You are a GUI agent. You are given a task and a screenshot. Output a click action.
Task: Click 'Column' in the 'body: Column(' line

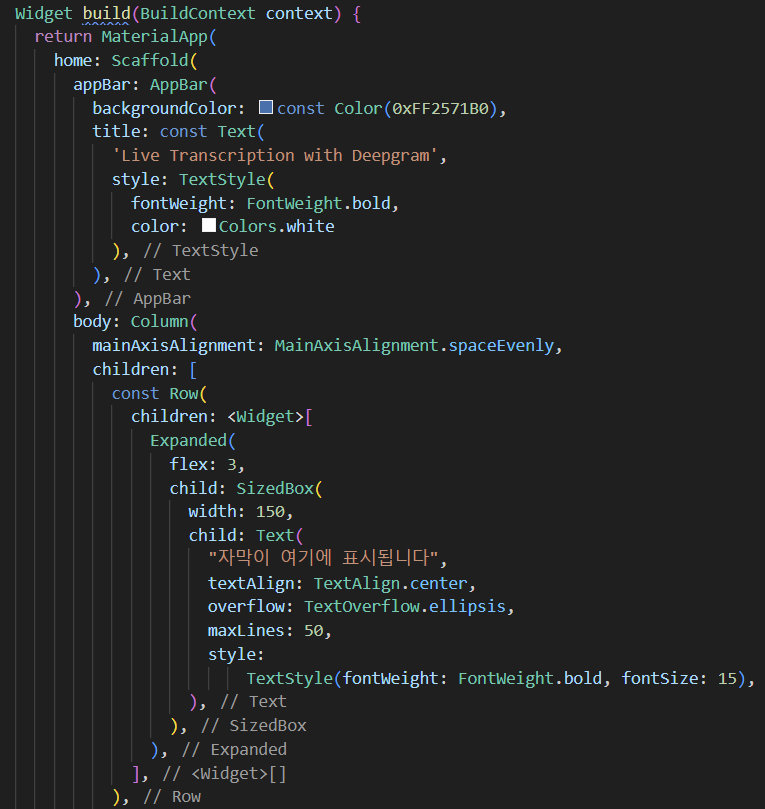pyautogui.click(x=159, y=321)
